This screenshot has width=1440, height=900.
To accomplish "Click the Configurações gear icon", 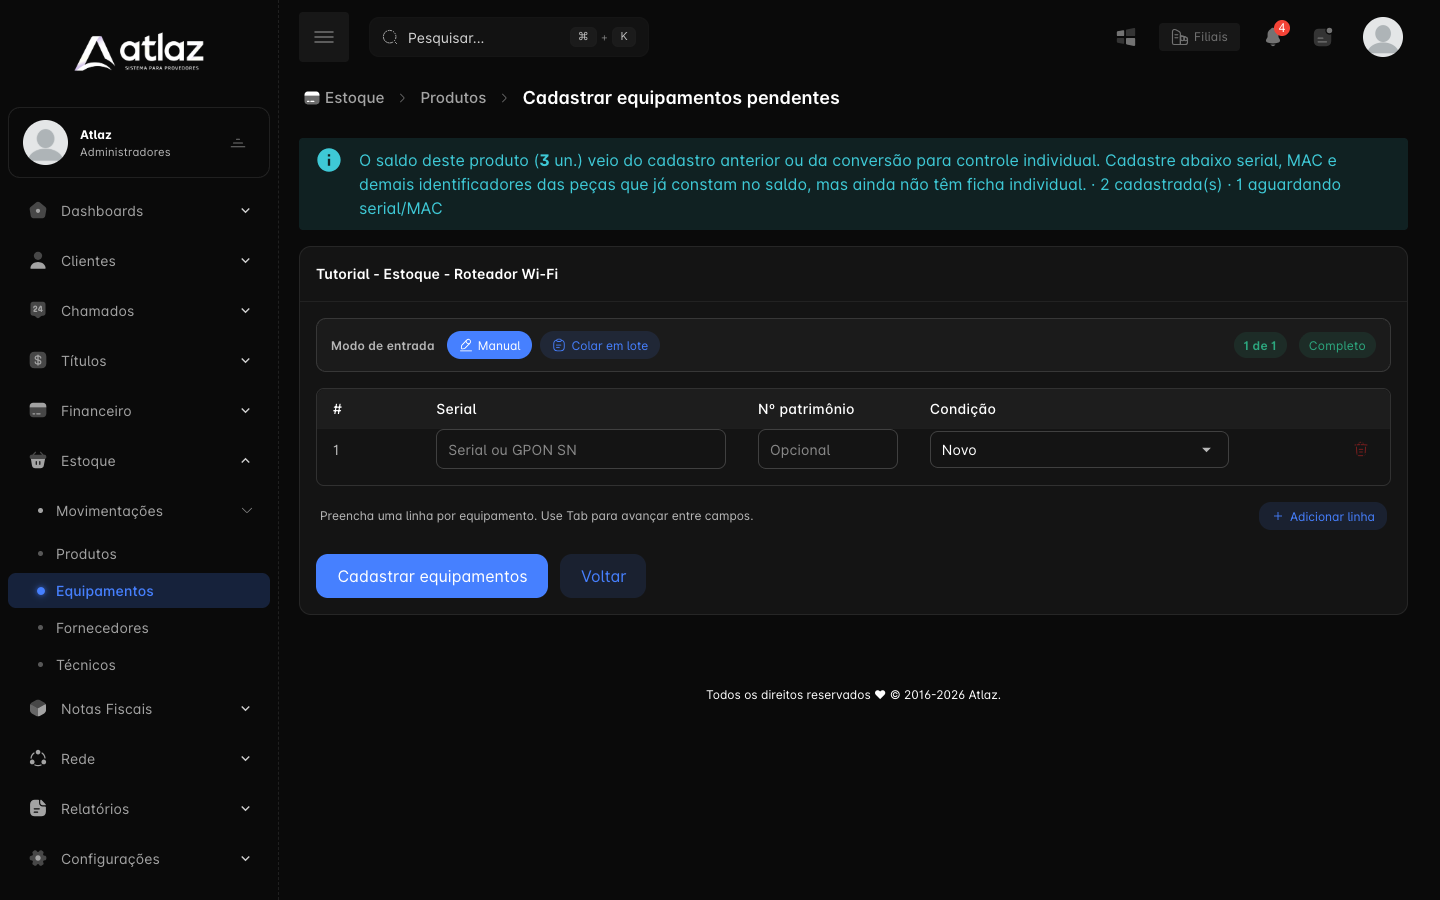I will coord(38,858).
